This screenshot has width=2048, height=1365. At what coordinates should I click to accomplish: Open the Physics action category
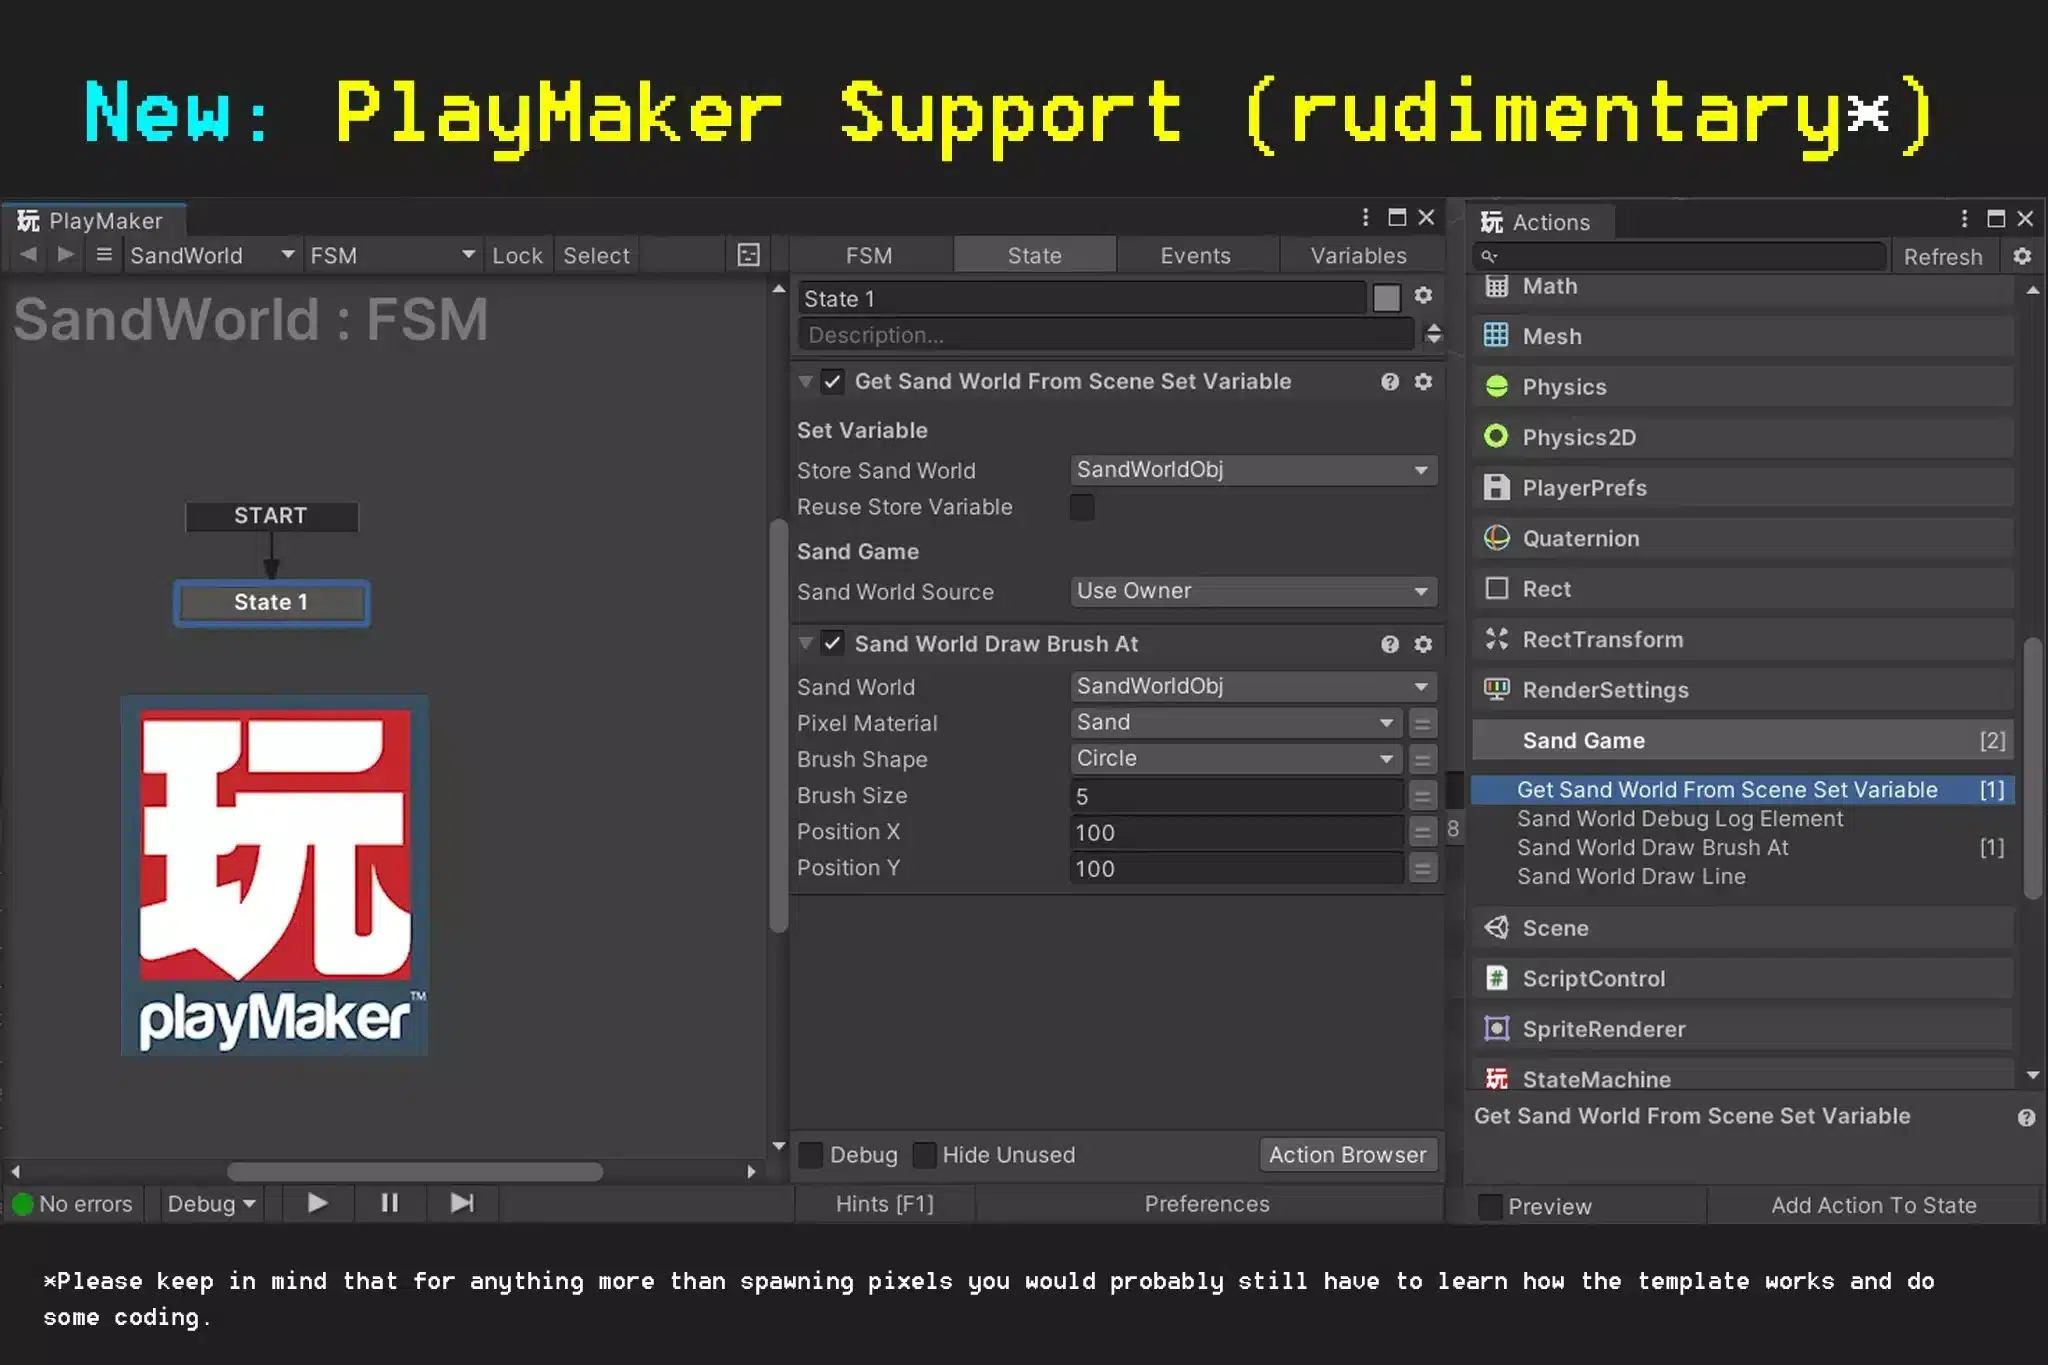[x=1742, y=387]
